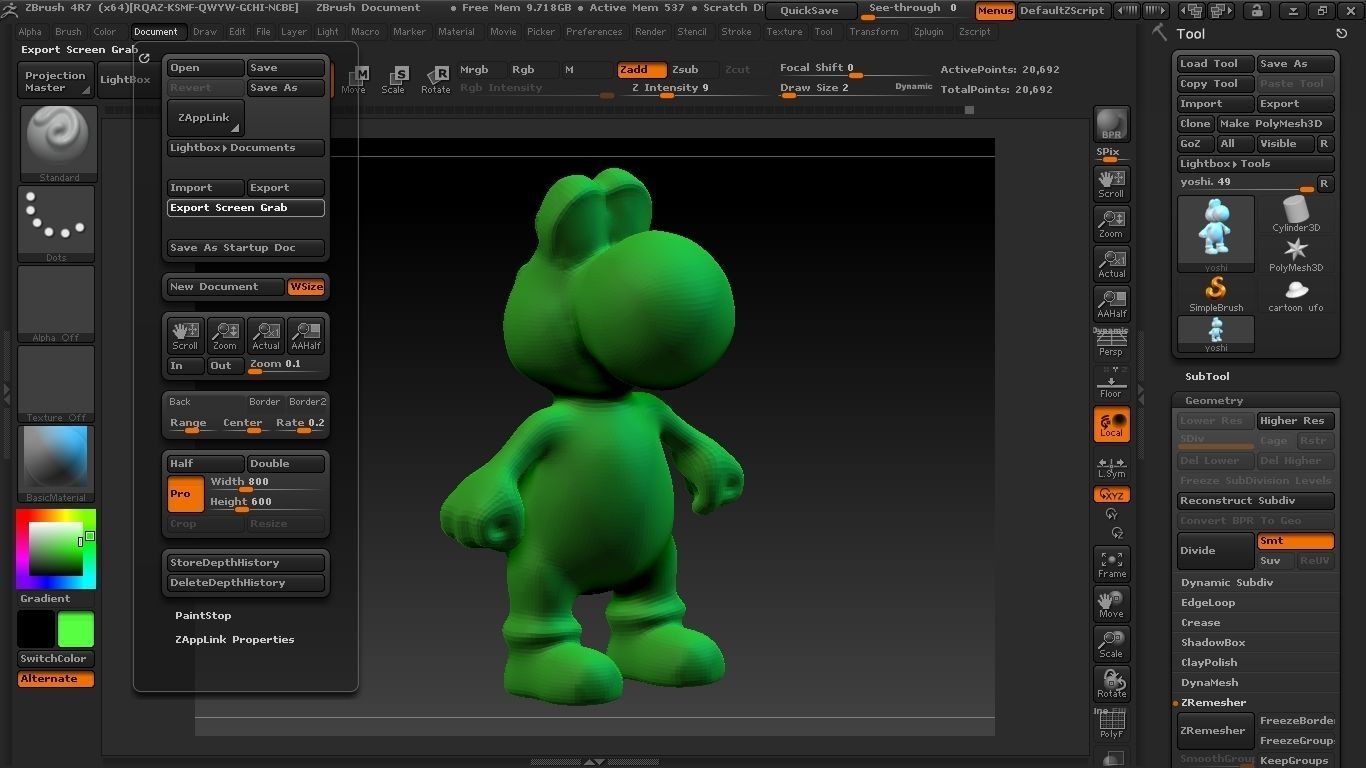Toggle the XYZ rotation button

click(1111, 495)
